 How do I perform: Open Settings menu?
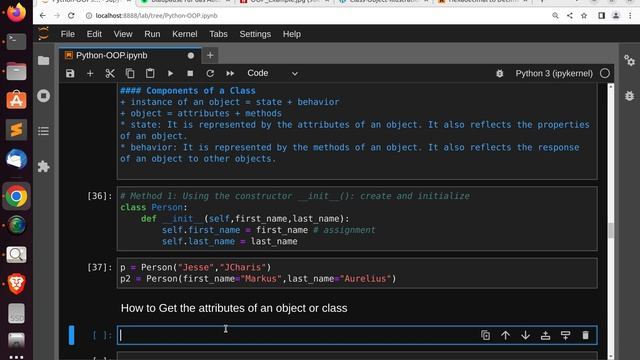(255, 34)
